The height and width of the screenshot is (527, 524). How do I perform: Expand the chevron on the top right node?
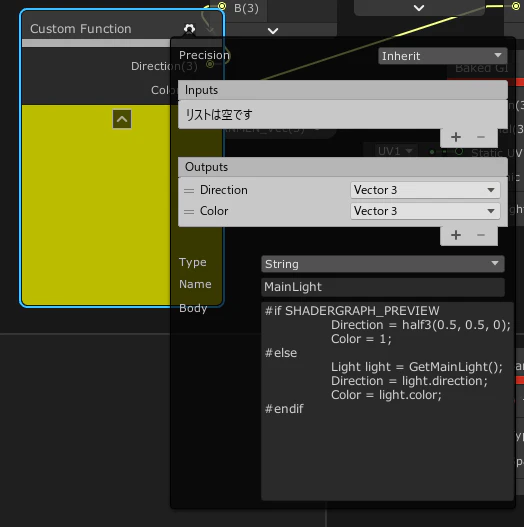click(x=419, y=8)
